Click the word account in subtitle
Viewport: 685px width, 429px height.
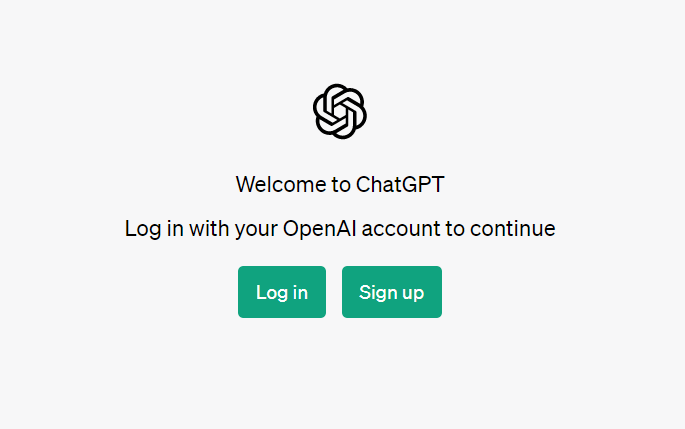pos(401,229)
